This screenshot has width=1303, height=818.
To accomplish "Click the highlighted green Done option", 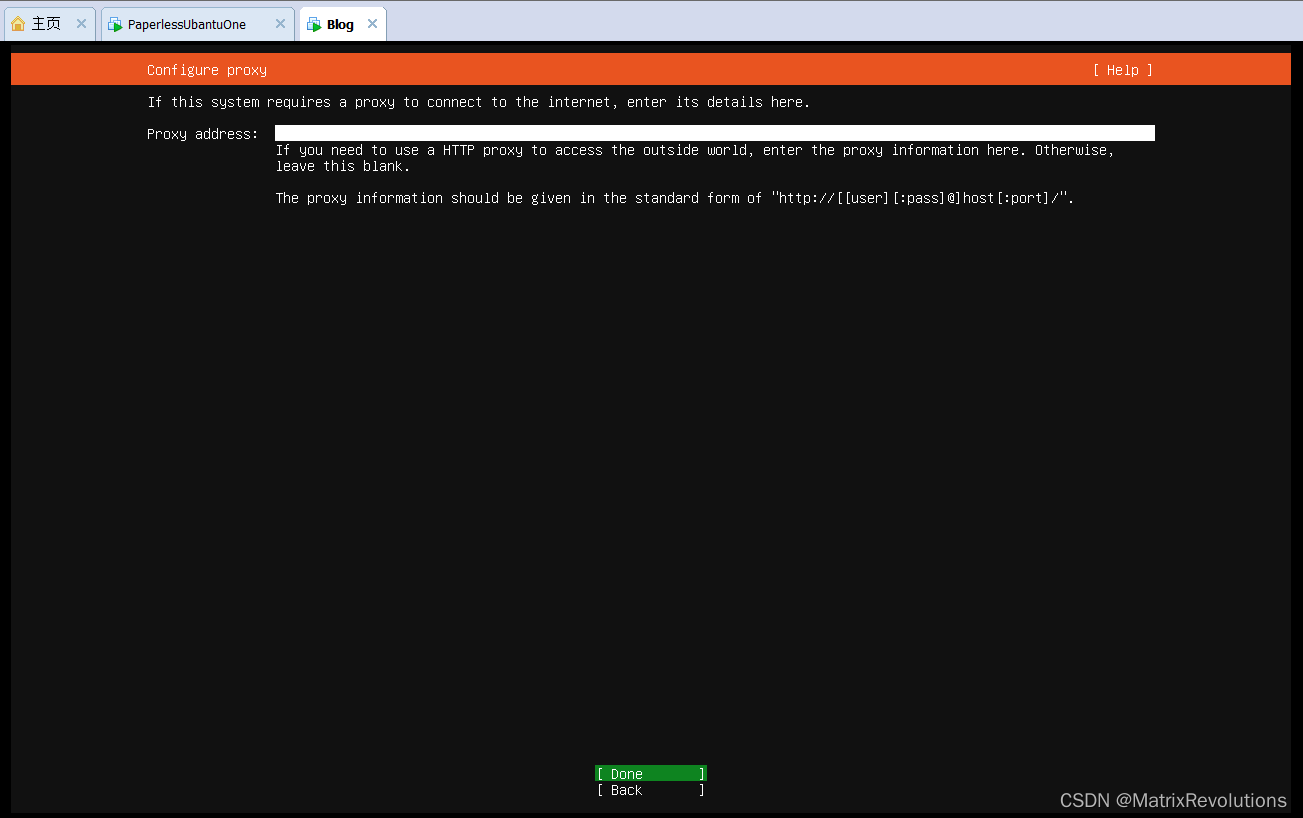I will [x=650, y=773].
